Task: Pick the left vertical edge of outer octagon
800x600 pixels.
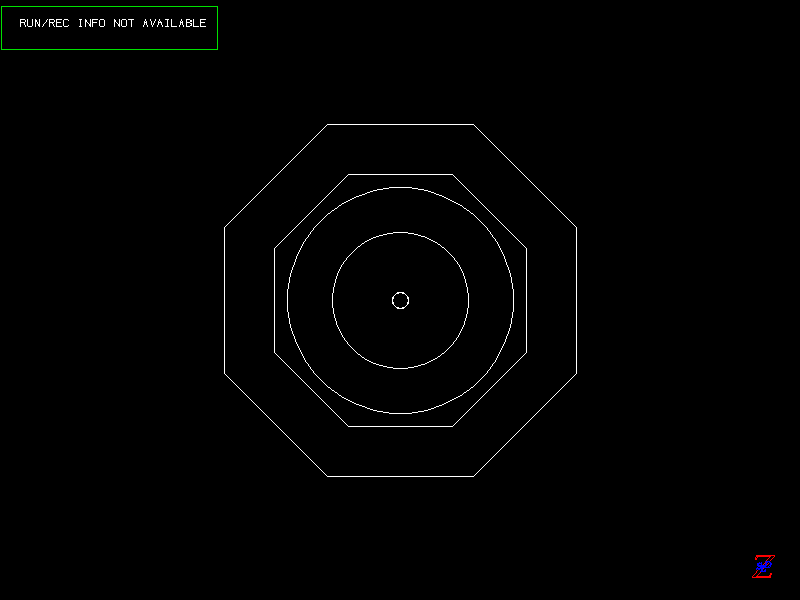Action: (225, 300)
